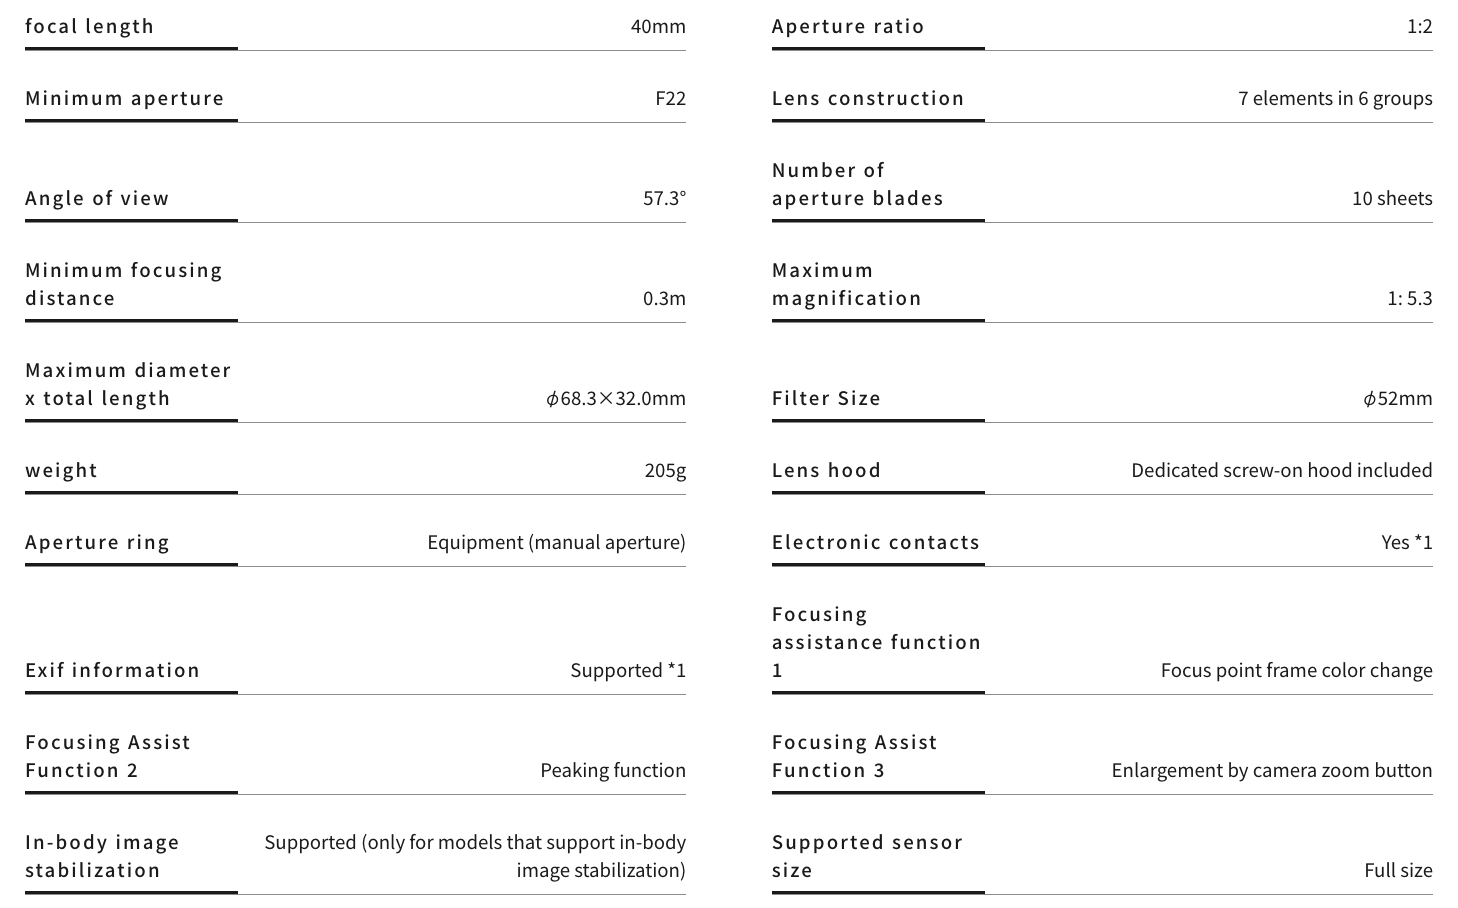This screenshot has width=1458, height=908.
Task: Click 'Dedicated screw-on hood included' text
Action: [1281, 471]
